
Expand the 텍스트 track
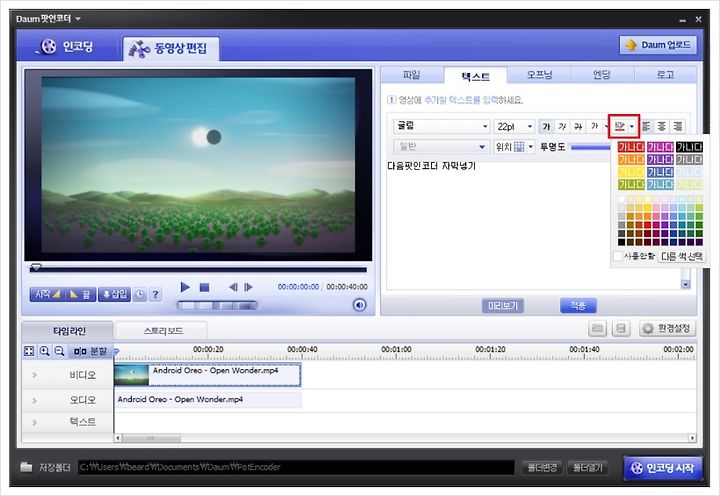(35, 422)
